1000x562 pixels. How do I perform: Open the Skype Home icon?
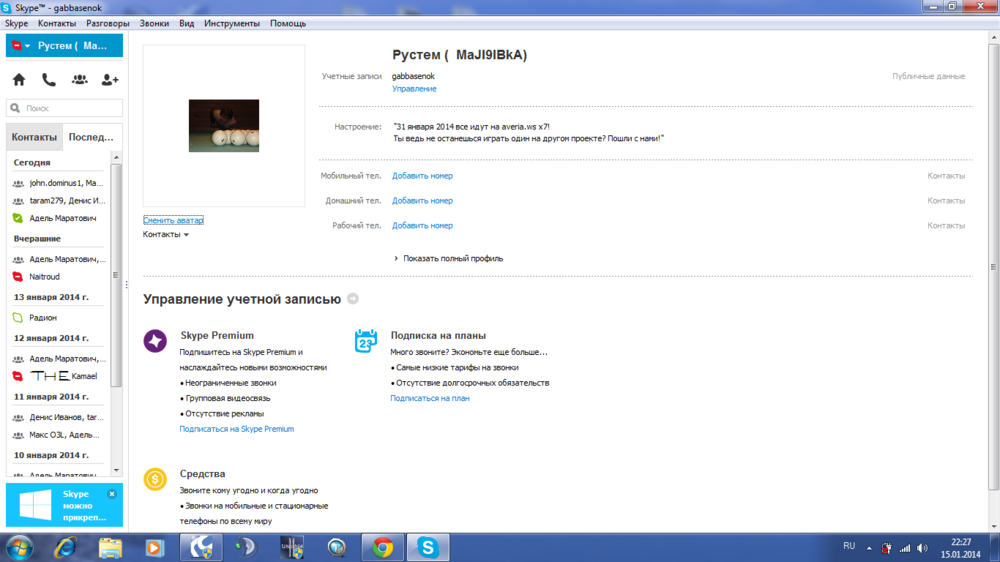[x=19, y=80]
